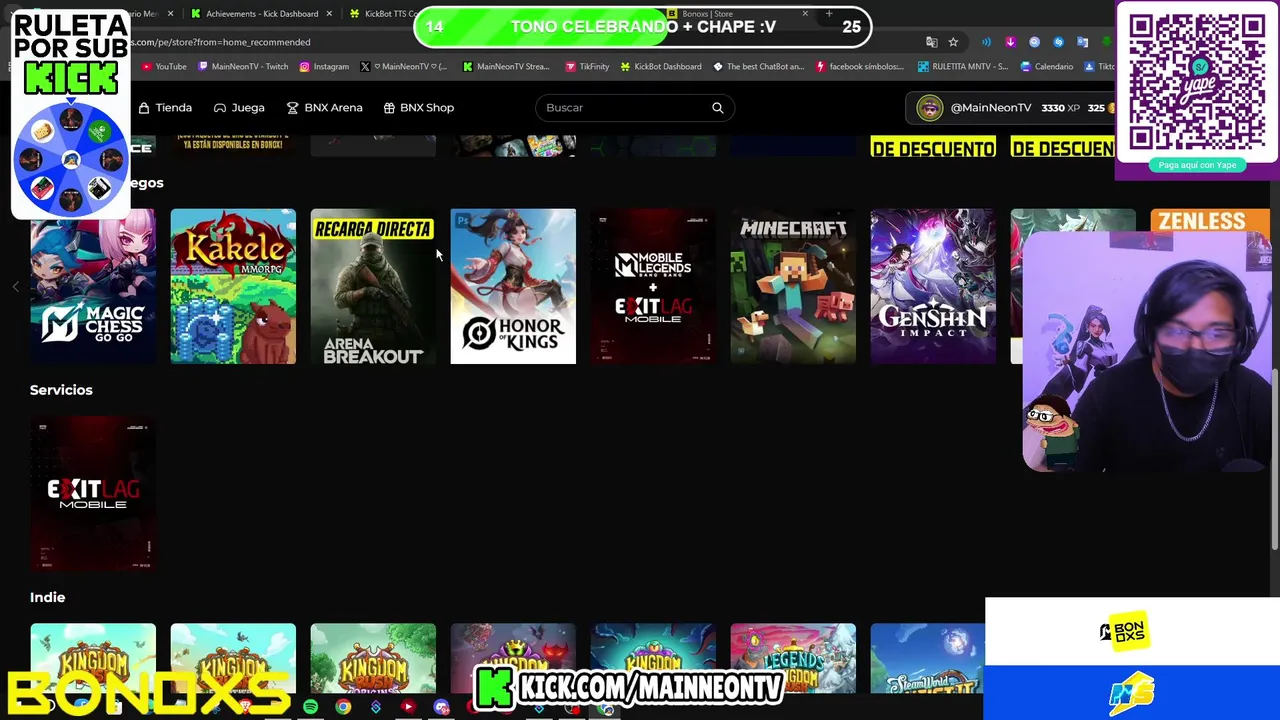Image resolution: width=1280 pixels, height=720 pixels.
Task: Click the Servicios section heading
Action: point(61,390)
